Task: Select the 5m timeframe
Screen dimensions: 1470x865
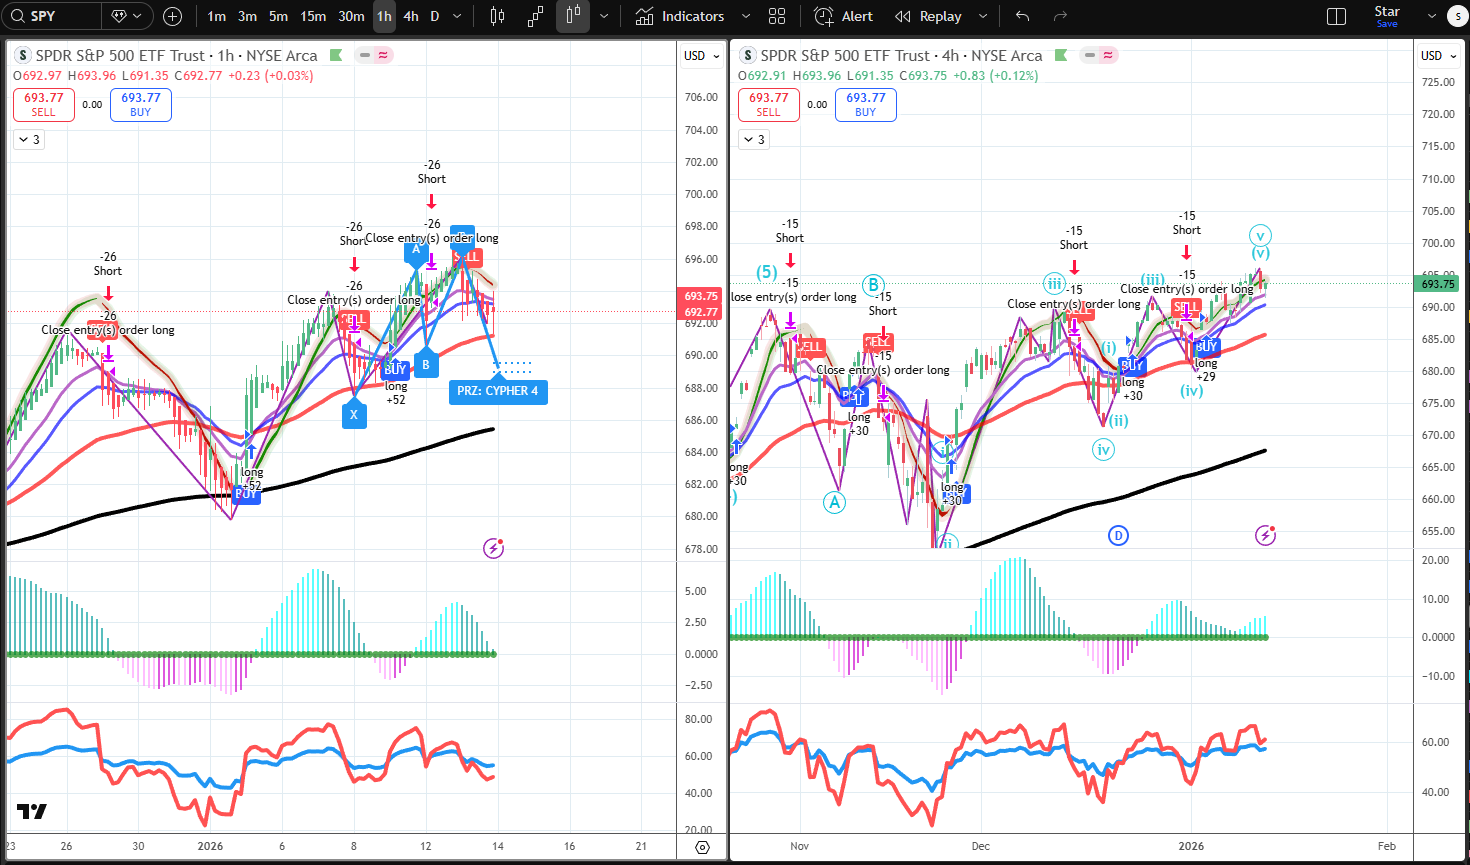Action: click(x=278, y=16)
